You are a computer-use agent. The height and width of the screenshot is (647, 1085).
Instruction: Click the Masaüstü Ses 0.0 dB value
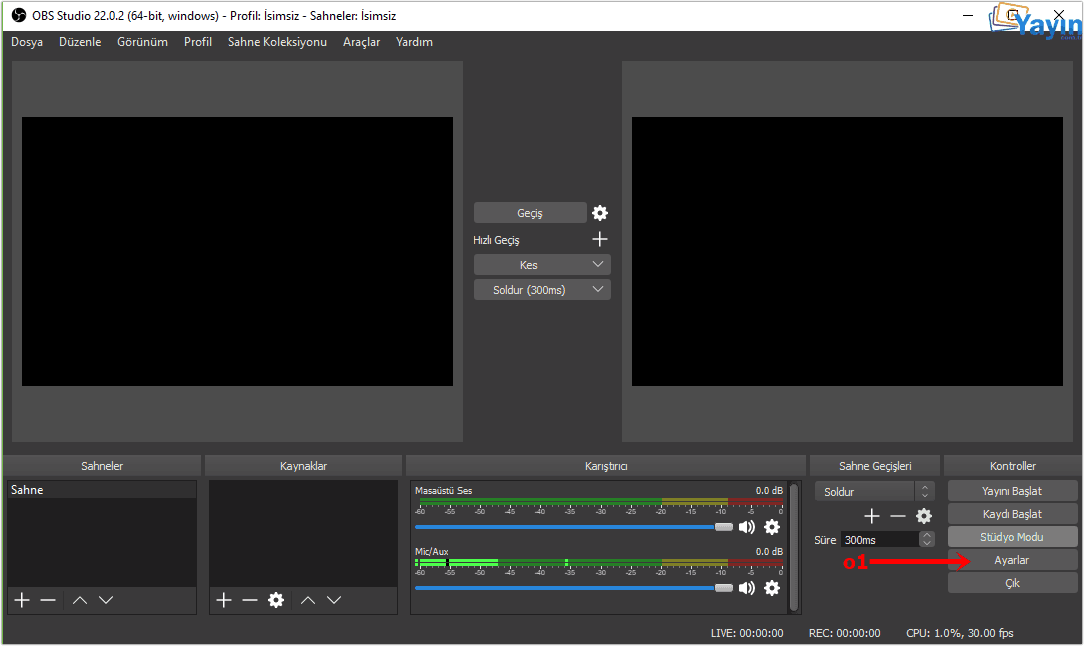click(x=769, y=491)
